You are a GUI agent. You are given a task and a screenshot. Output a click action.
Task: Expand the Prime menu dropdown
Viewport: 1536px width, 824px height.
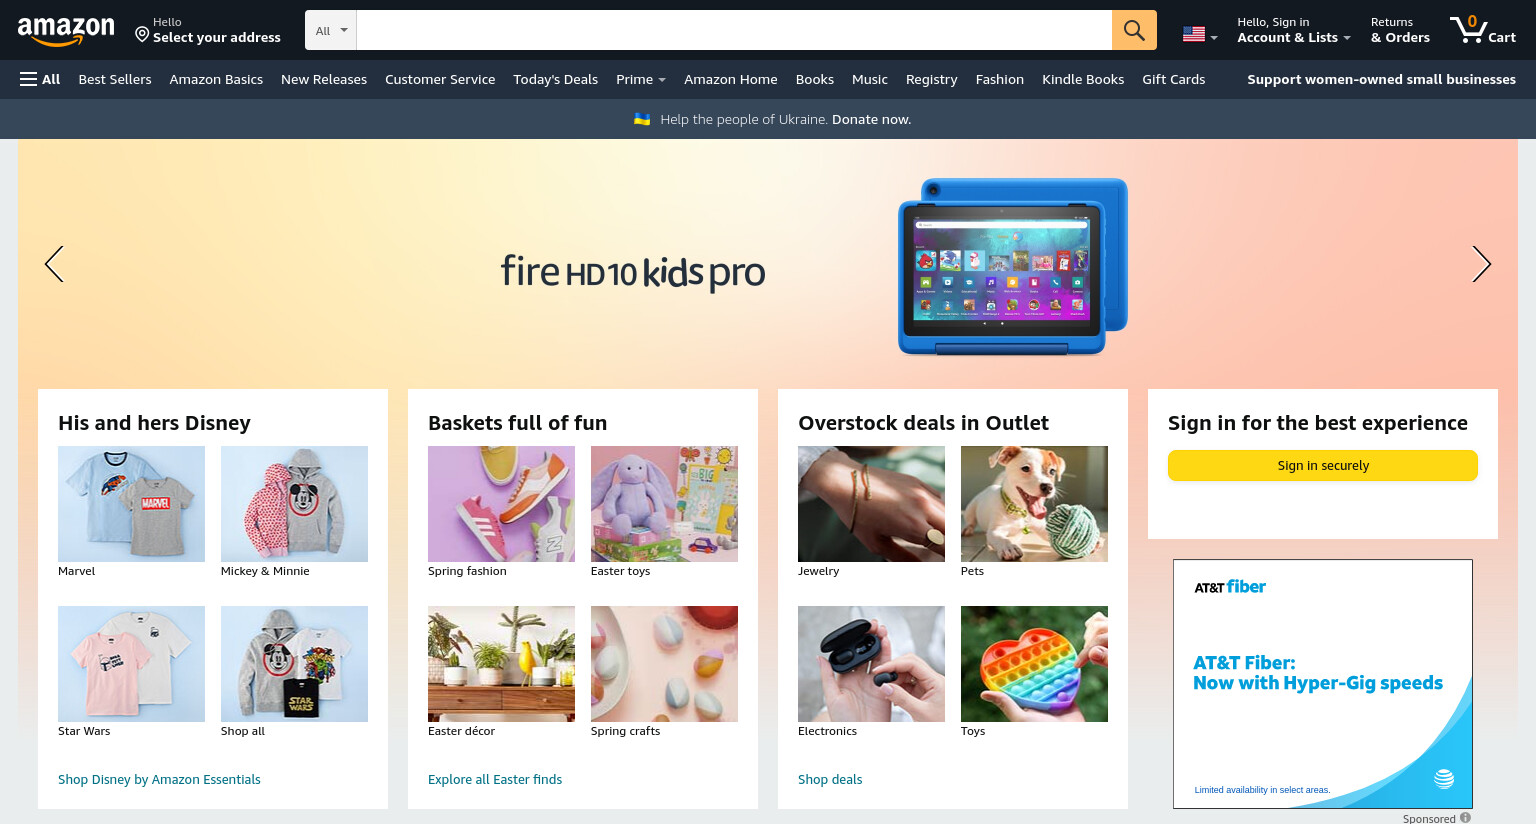[640, 79]
